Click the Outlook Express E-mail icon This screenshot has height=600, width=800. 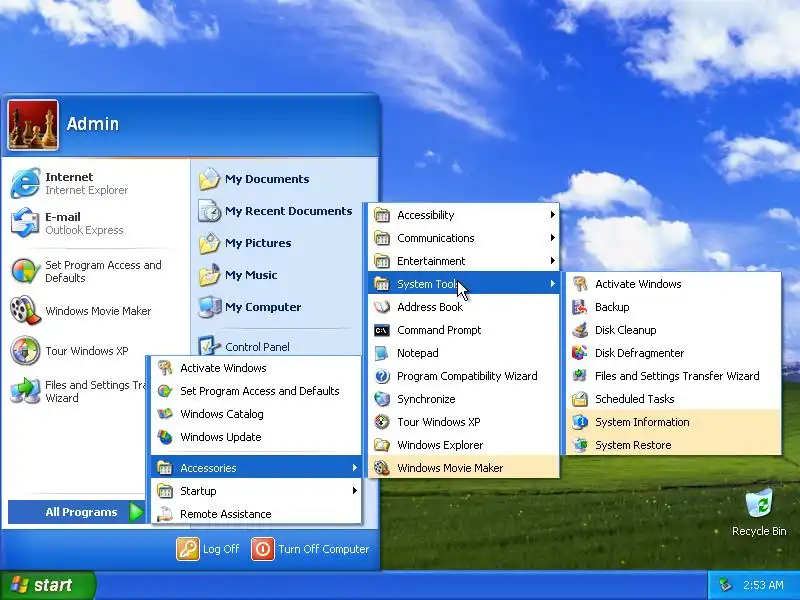pyautogui.click(x=25, y=223)
